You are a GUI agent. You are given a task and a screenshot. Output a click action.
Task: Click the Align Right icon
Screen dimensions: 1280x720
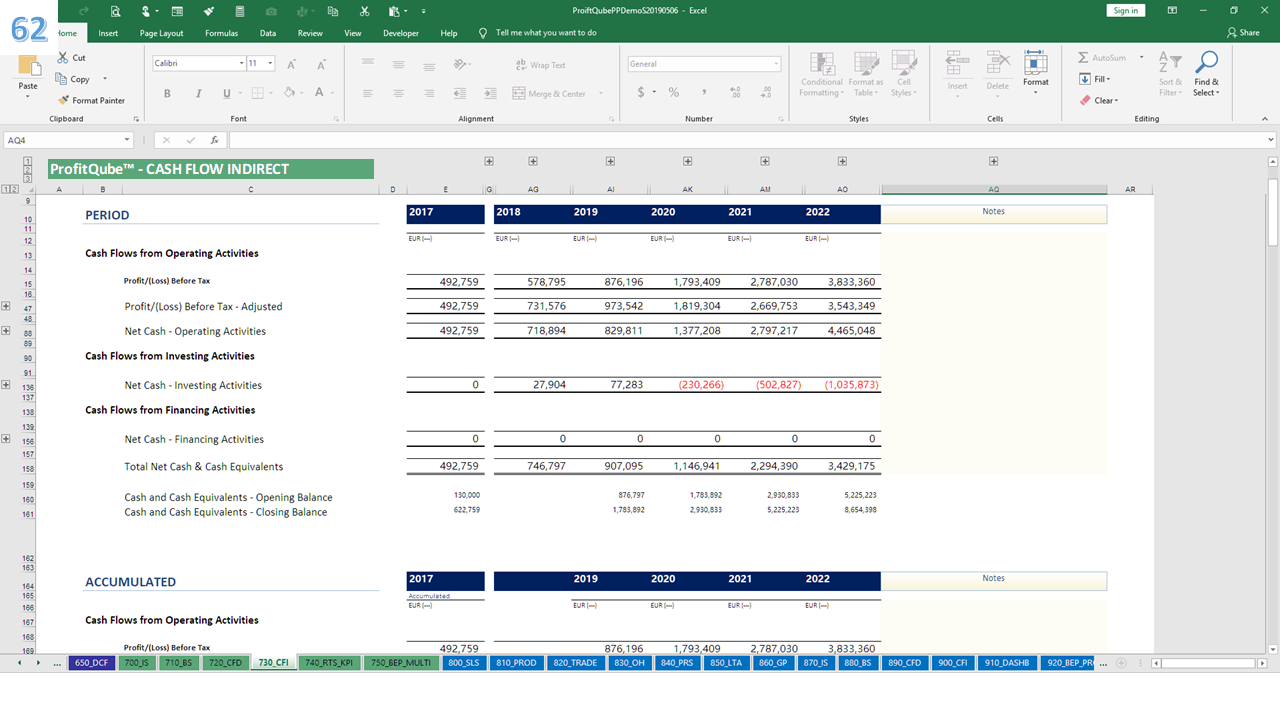[428, 93]
